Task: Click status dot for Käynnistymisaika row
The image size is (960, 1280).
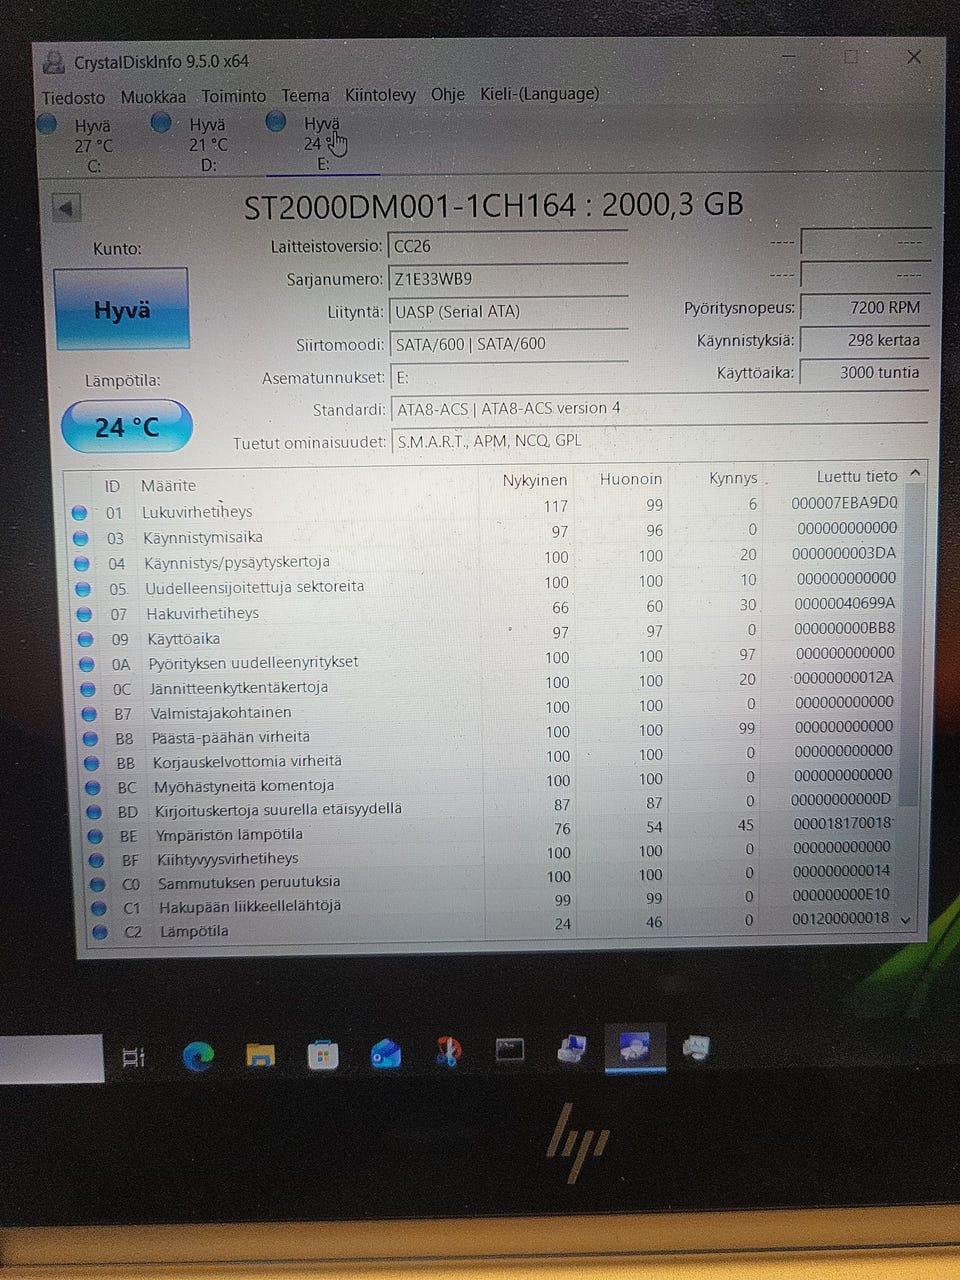Action: pos(80,538)
